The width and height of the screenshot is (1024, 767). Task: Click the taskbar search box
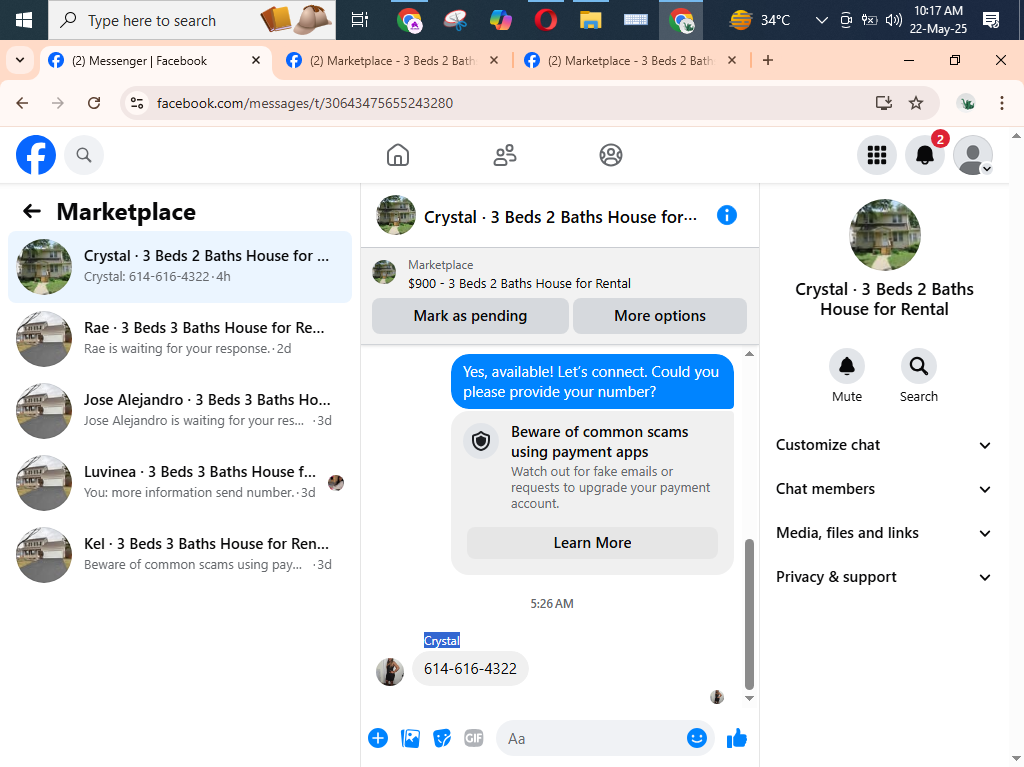(192, 20)
